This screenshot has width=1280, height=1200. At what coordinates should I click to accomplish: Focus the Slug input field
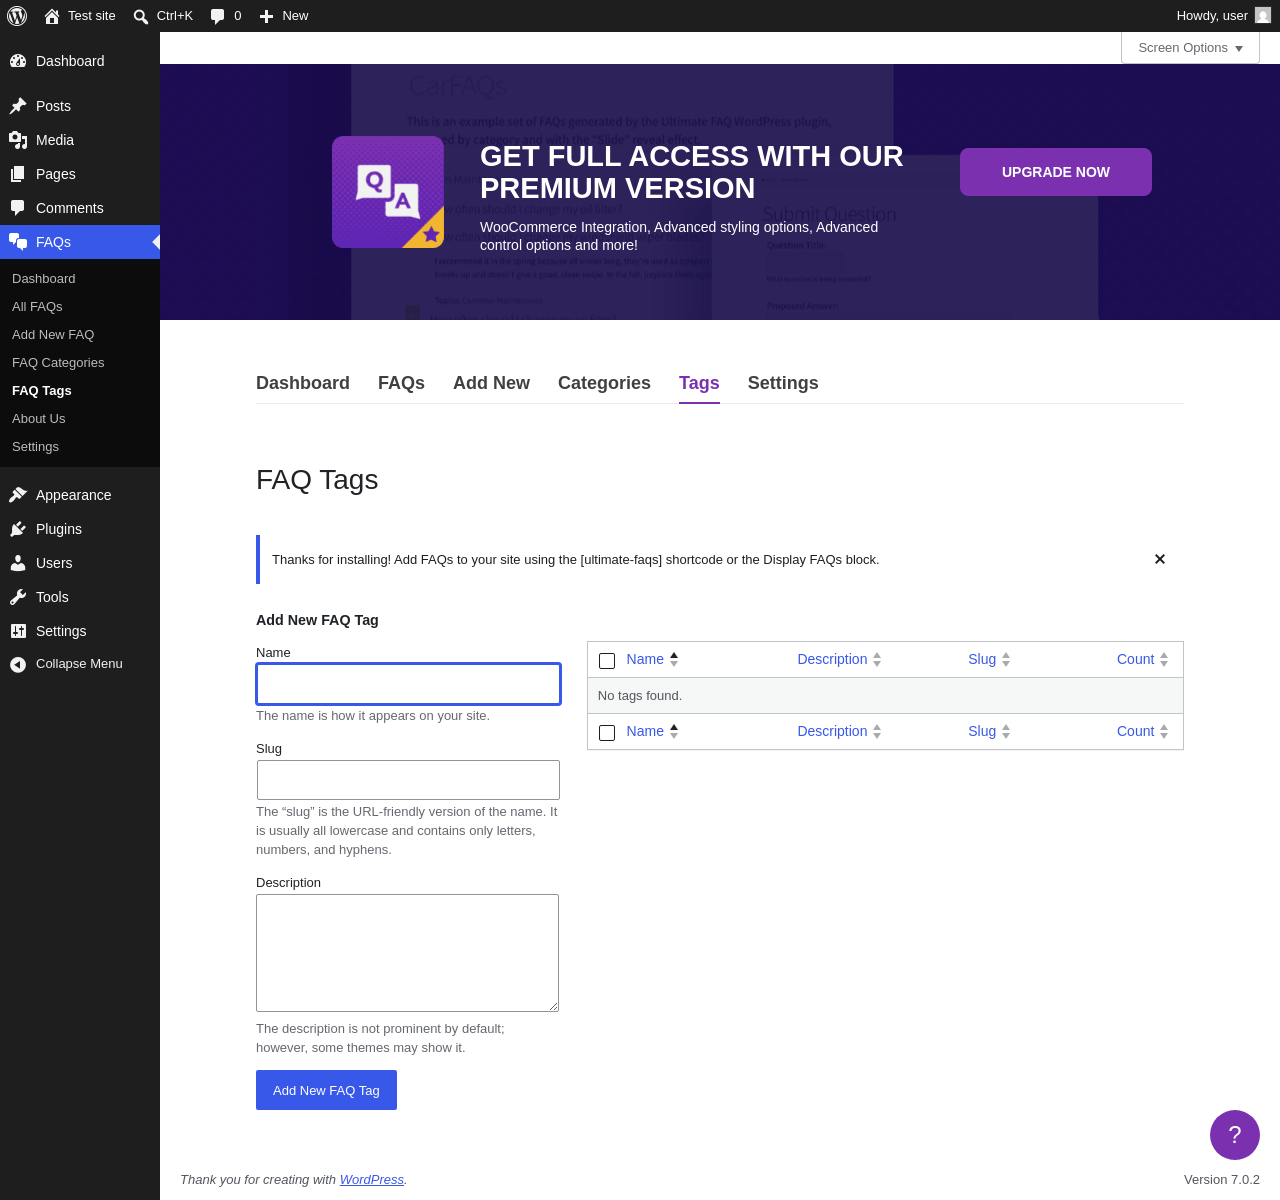point(408,780)
